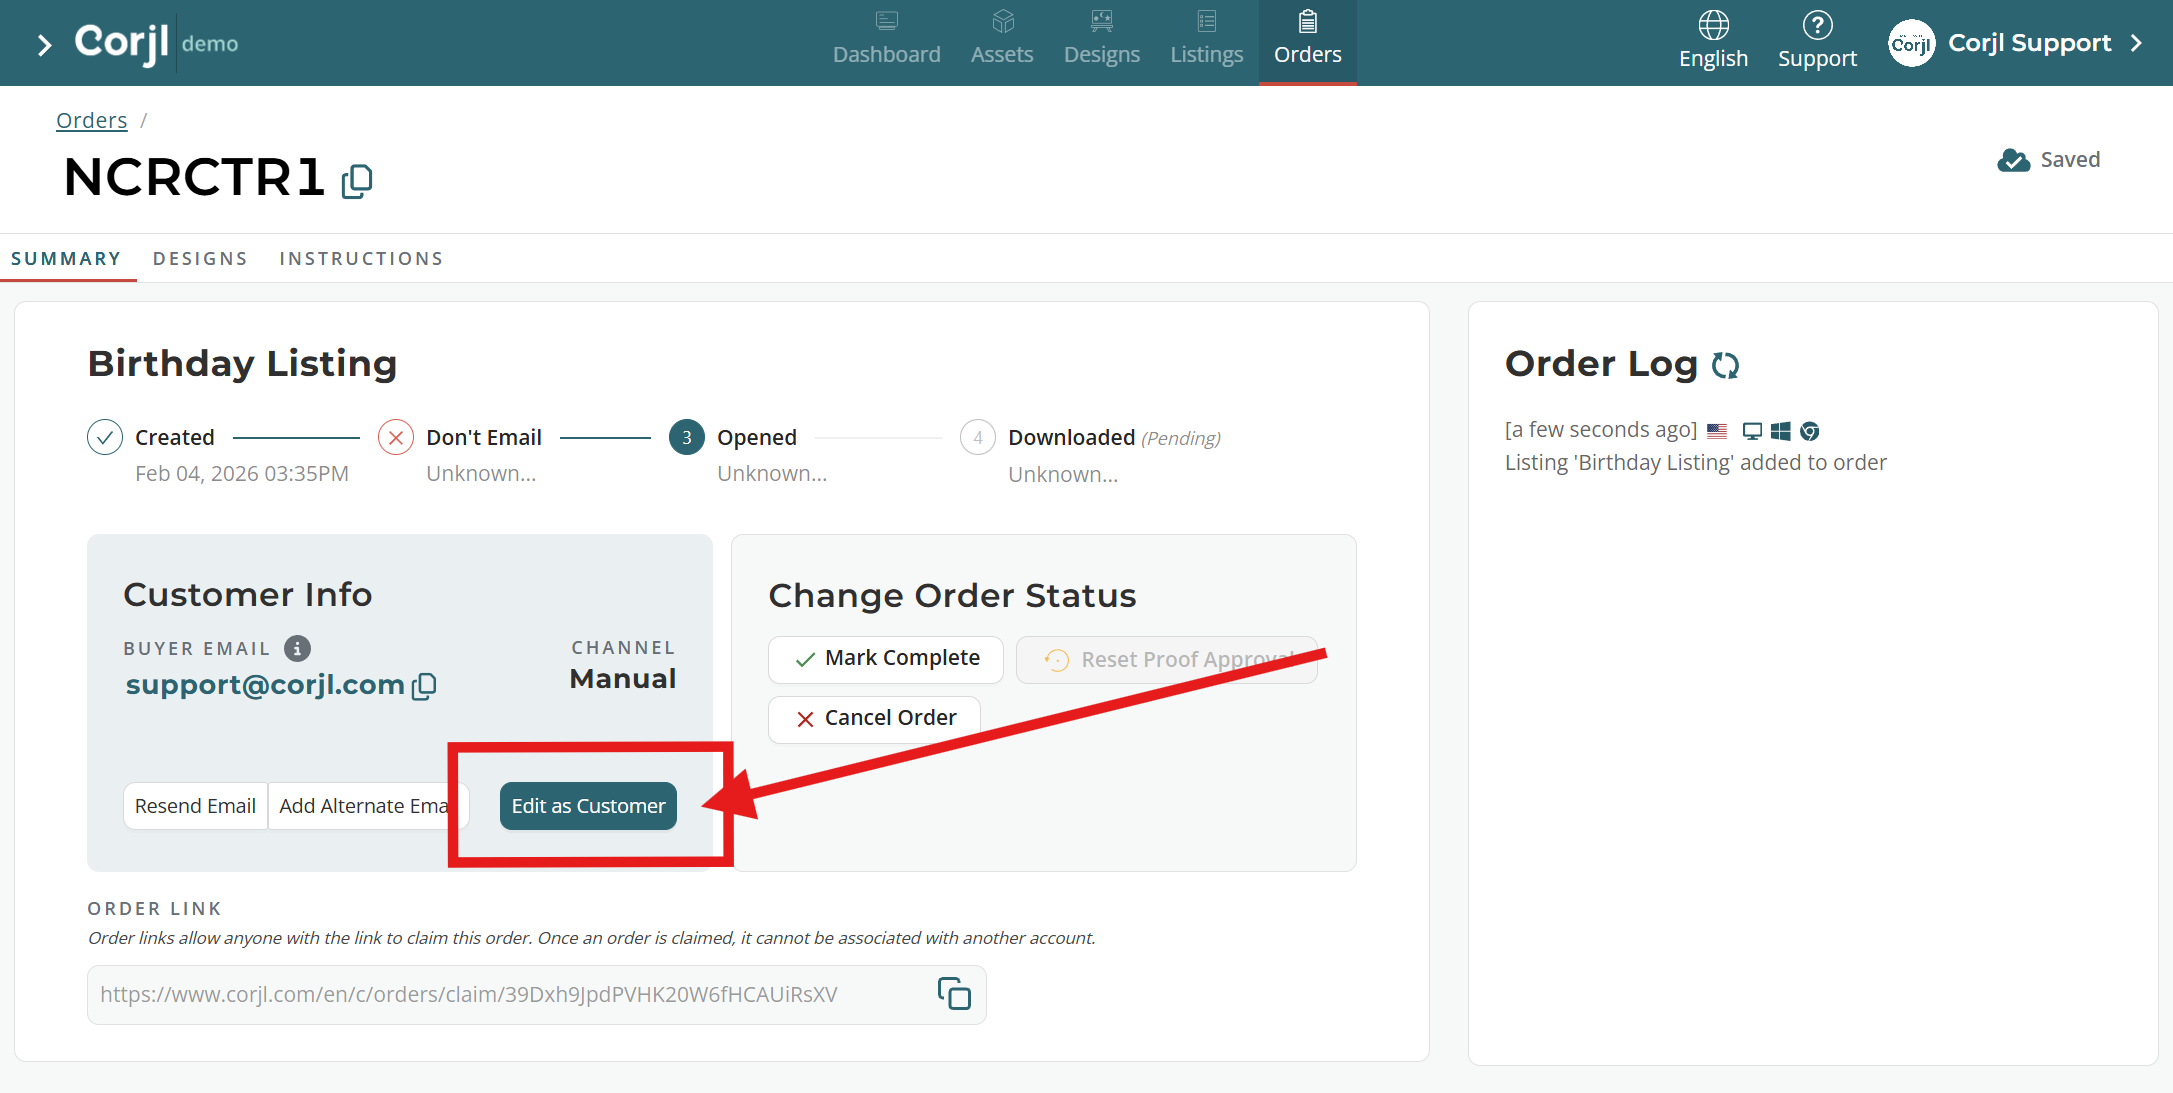This screenshot has width=2173, height=1093.
Task: Refresh the Order Log
Action: pos(1725,366)
